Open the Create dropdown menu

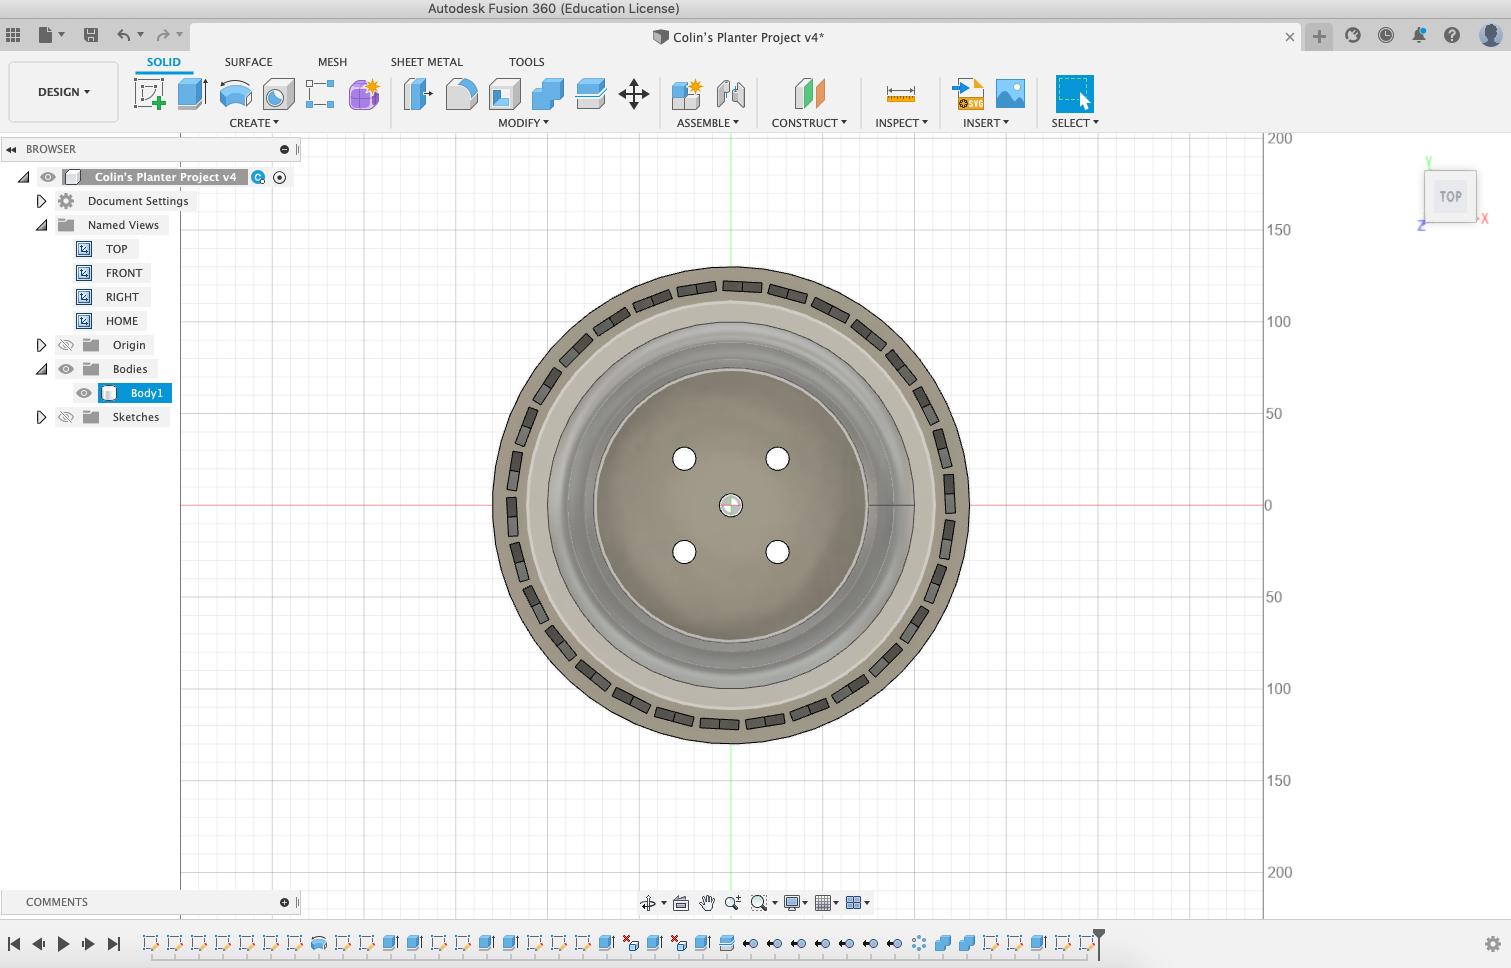(x=254, y=122)
